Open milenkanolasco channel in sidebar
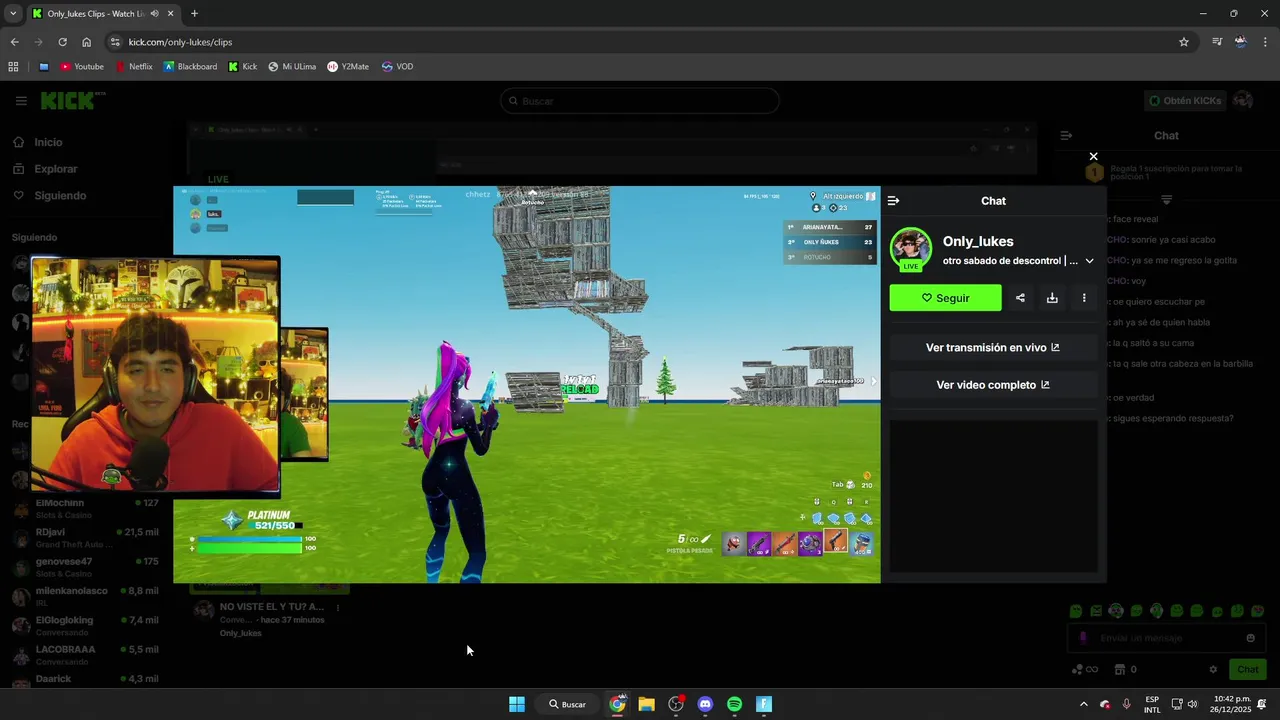 pyautogui.click(x=85, y=596)
